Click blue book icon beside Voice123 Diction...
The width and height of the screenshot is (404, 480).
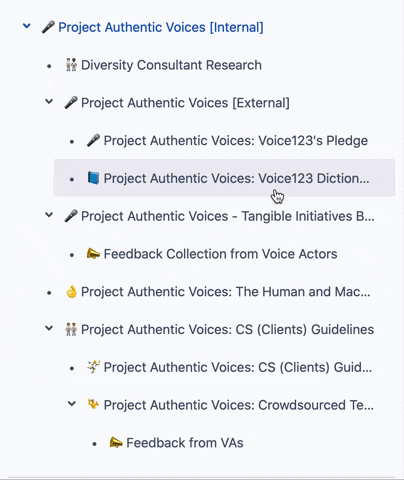point(93,178)
